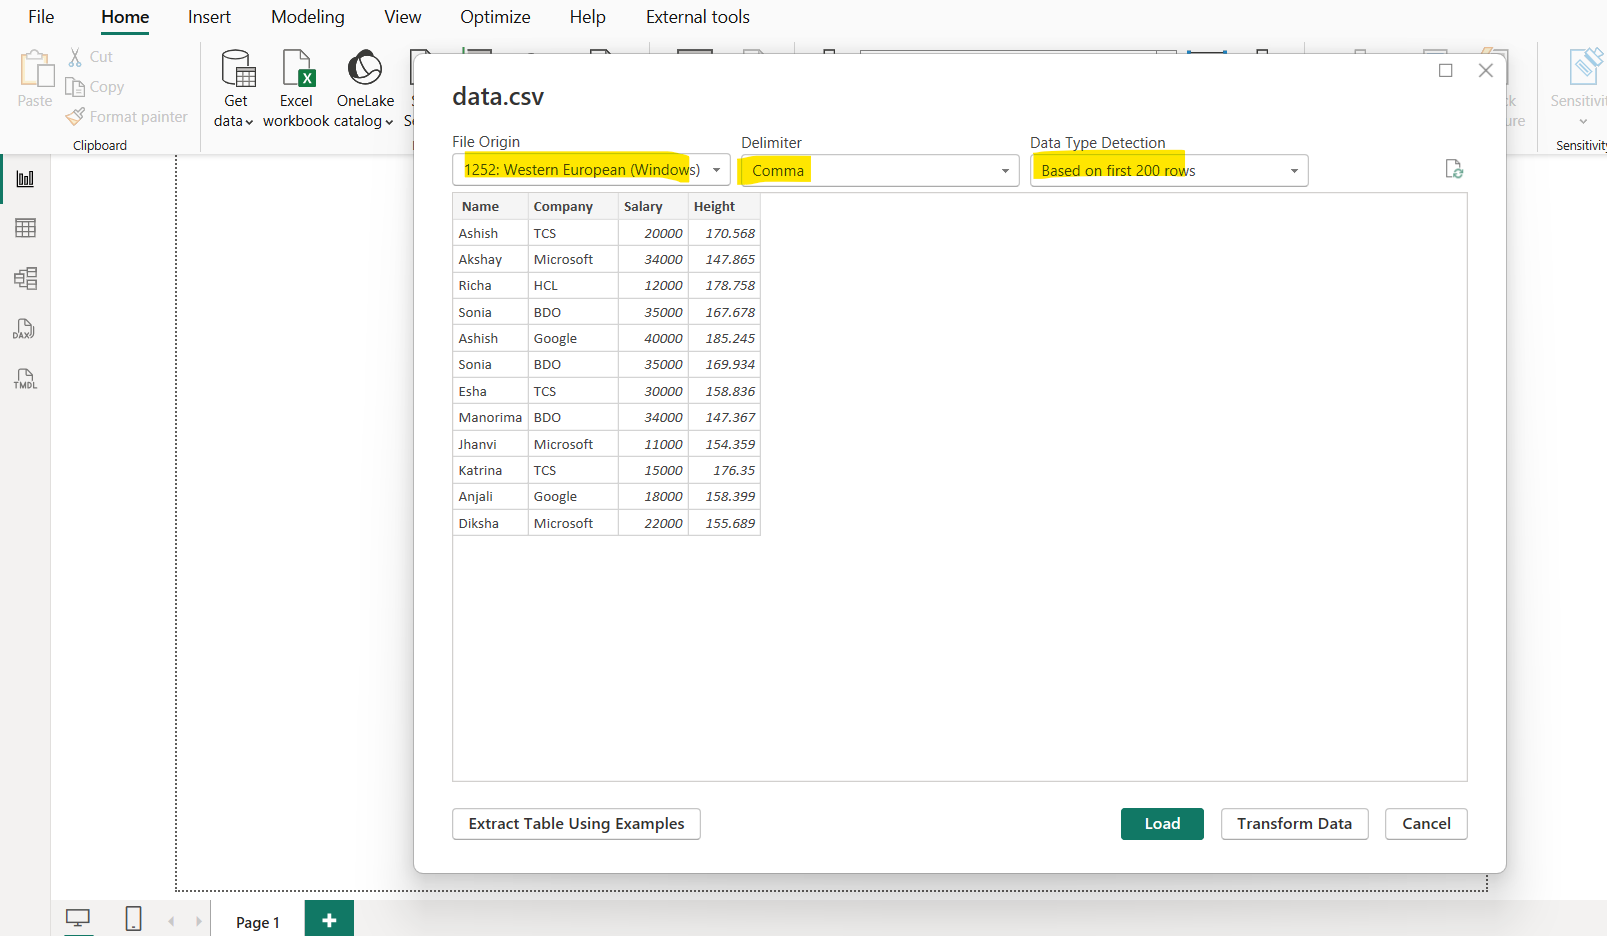Refresh the data.csv file preview

(x=1455, y=169)
